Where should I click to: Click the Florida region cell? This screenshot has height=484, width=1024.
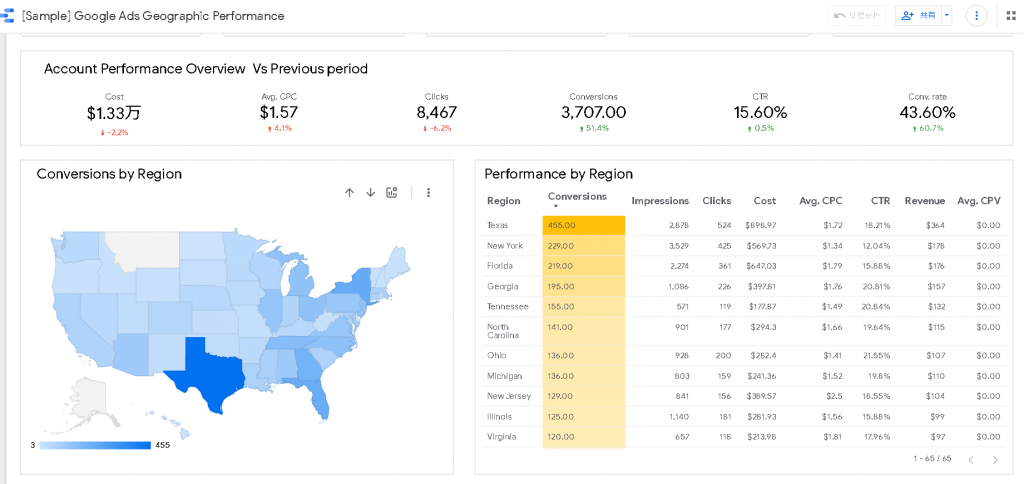(x=500, y=266)
